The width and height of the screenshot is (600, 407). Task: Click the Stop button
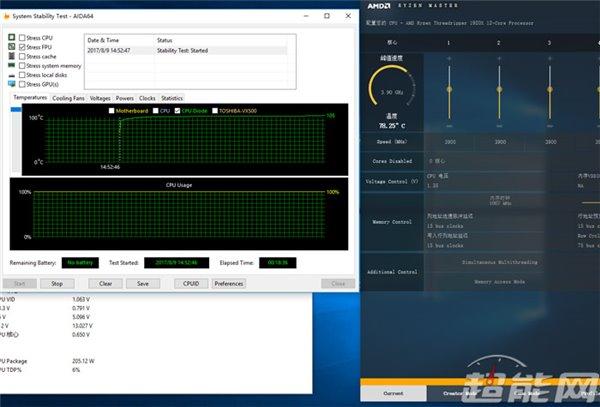57,283
